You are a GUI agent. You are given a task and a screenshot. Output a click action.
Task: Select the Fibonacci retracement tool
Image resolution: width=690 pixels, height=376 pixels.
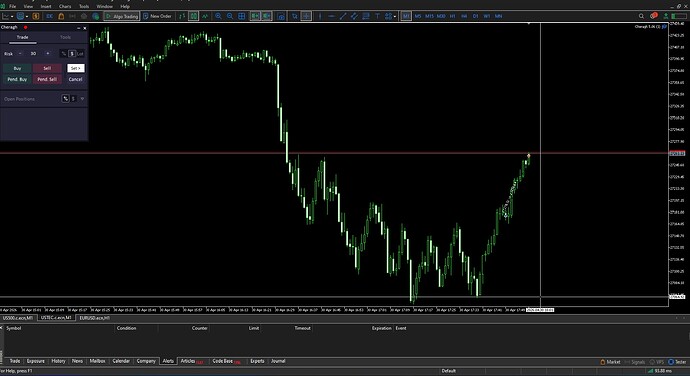tap(366, 16)
